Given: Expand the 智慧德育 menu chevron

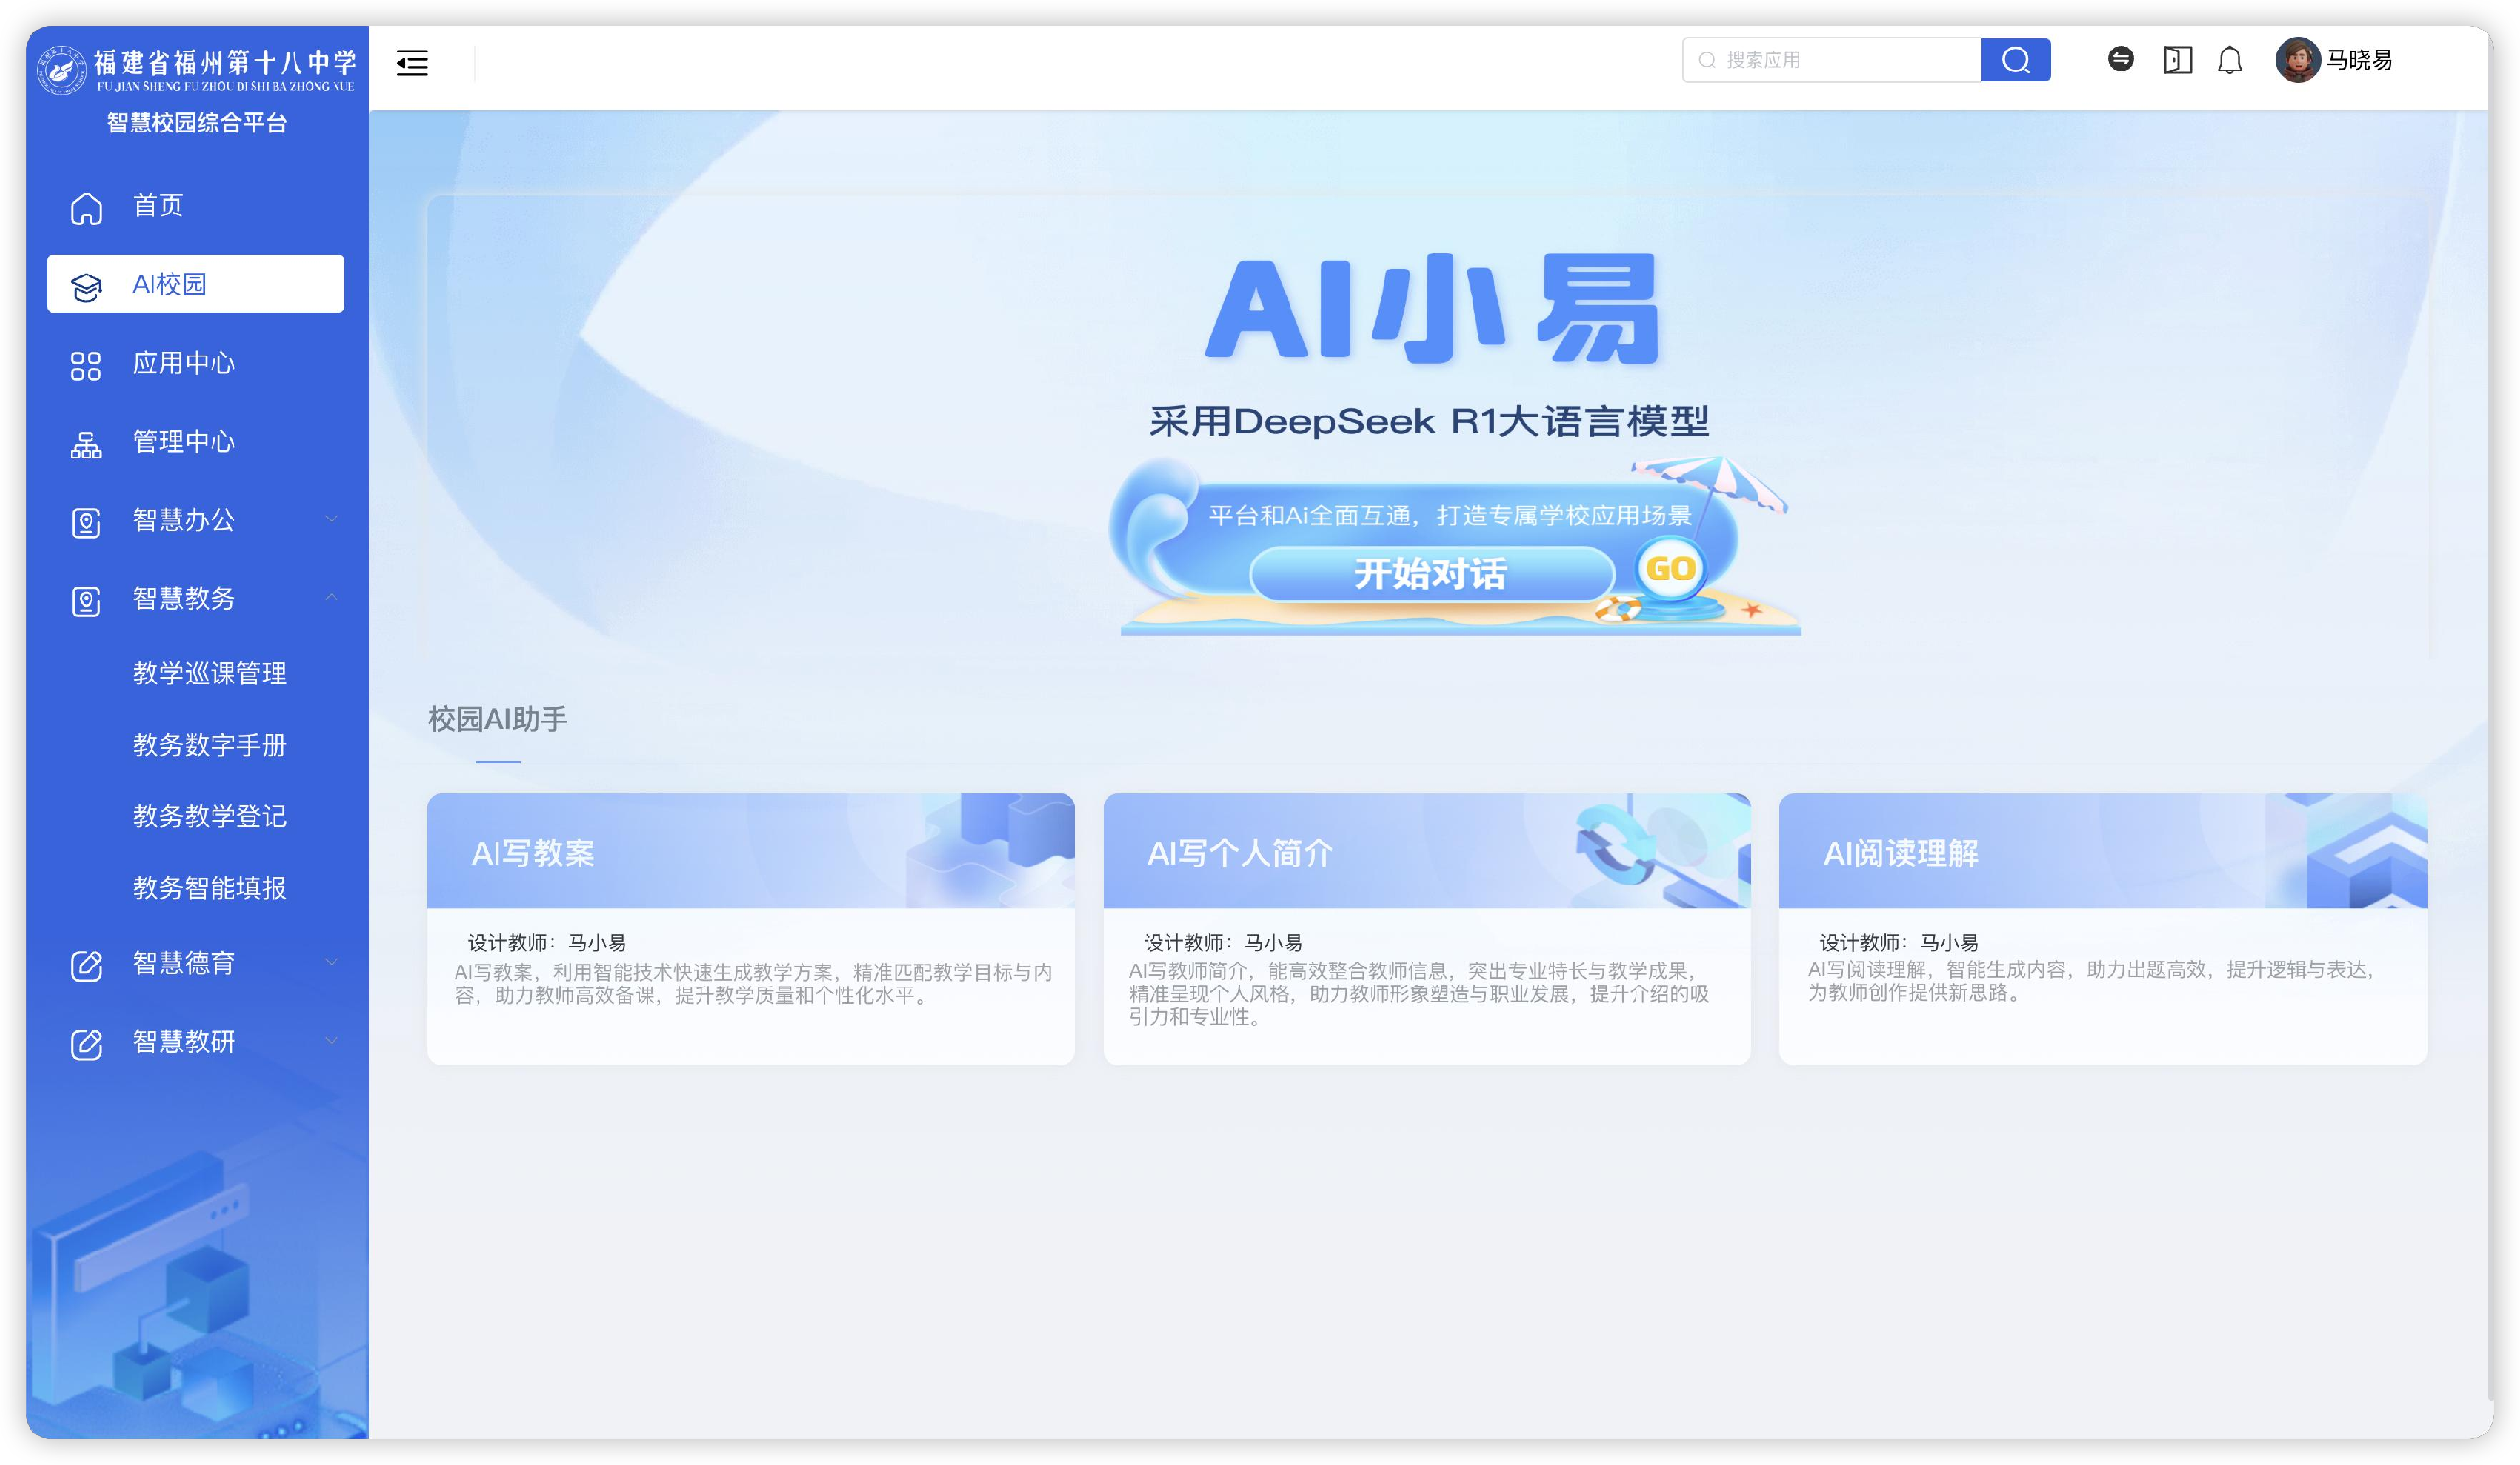Looking at the screenshot, I should (x=333, y=963).
